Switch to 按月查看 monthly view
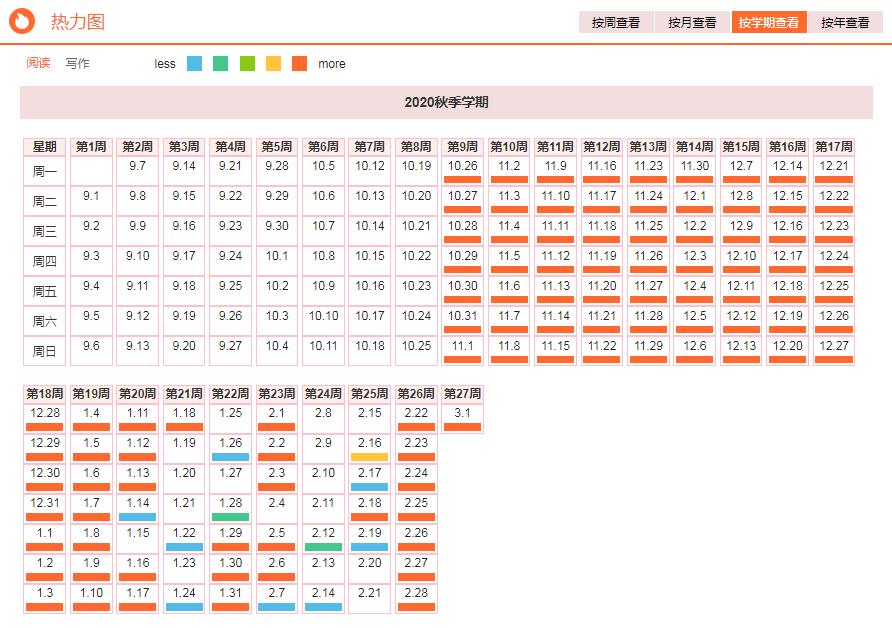 (692, 22)
